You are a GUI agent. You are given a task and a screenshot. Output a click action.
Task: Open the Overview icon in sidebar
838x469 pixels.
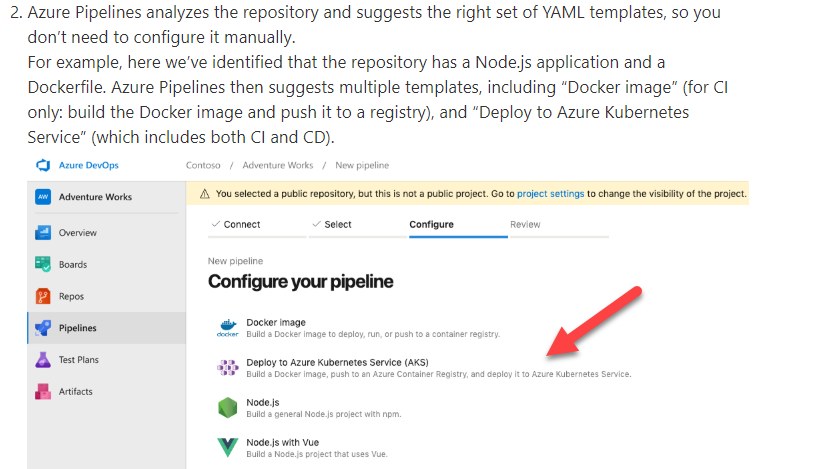point(43,233)
